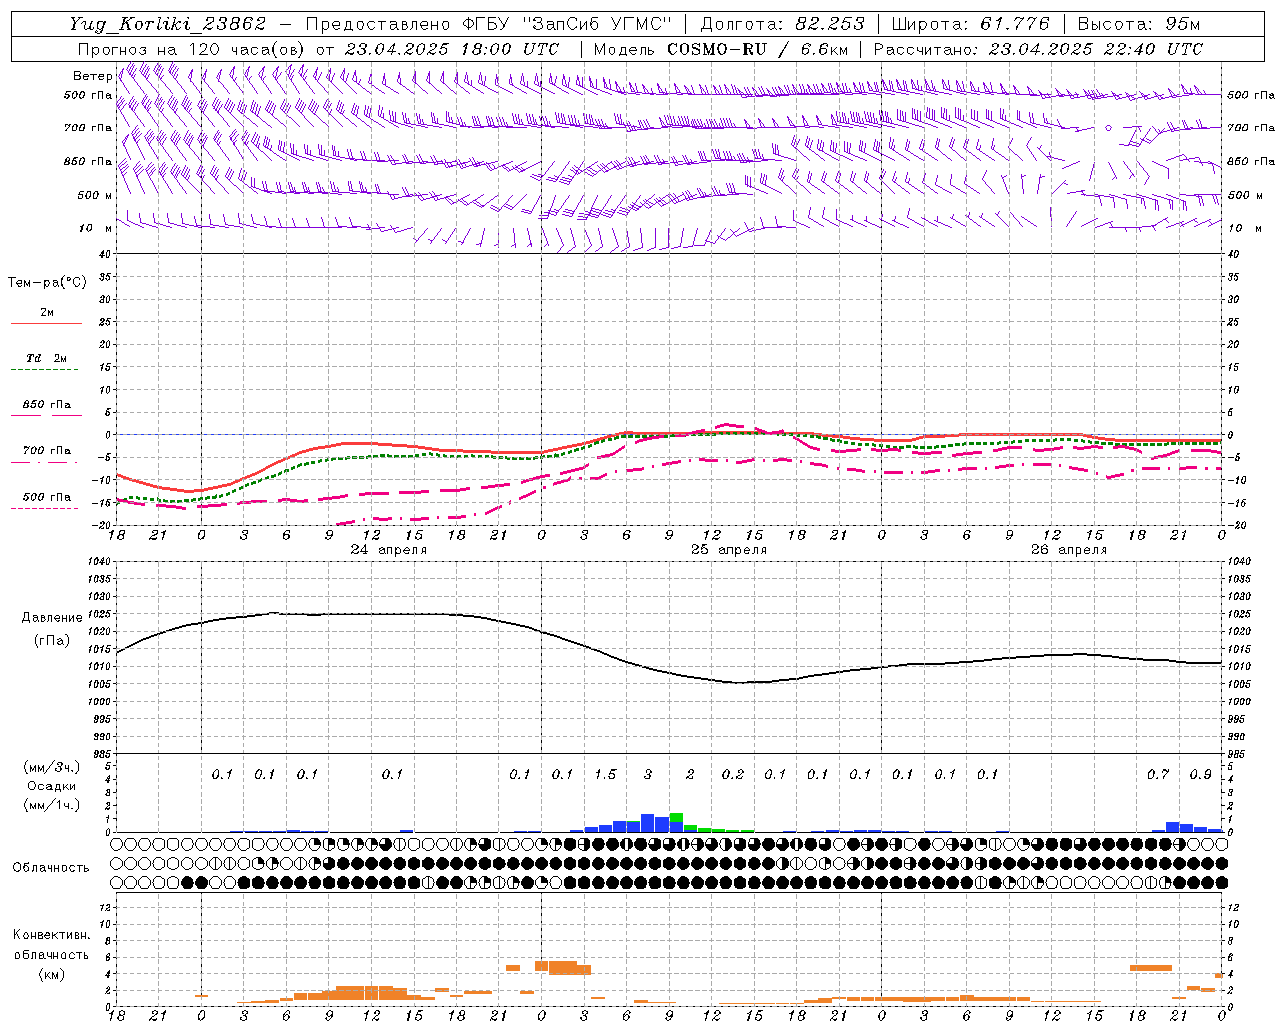Select the forecast start time 23.04.2025 18:00 UTC
Viewport: 1280px width, 1024px height.
[452, 49]
